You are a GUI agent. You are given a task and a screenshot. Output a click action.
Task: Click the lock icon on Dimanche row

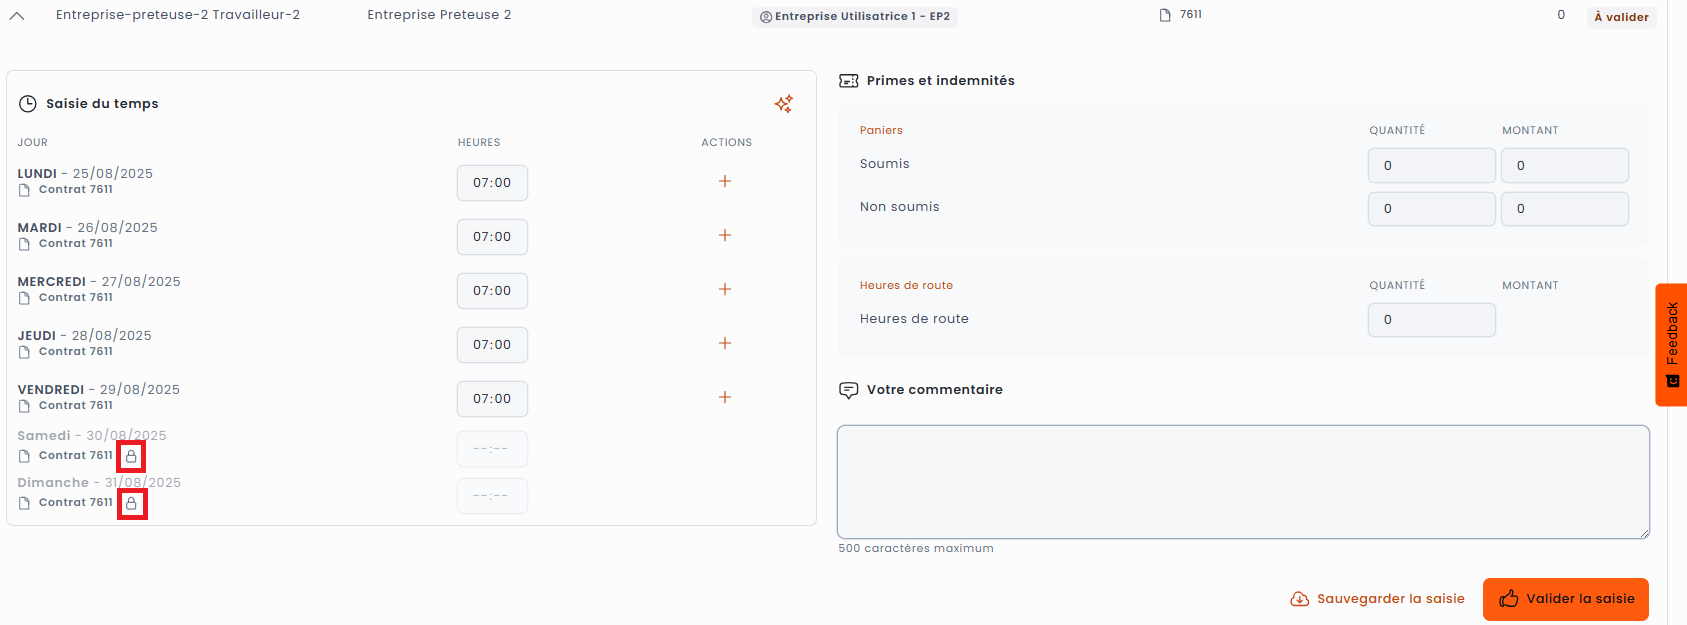point(131,503)
